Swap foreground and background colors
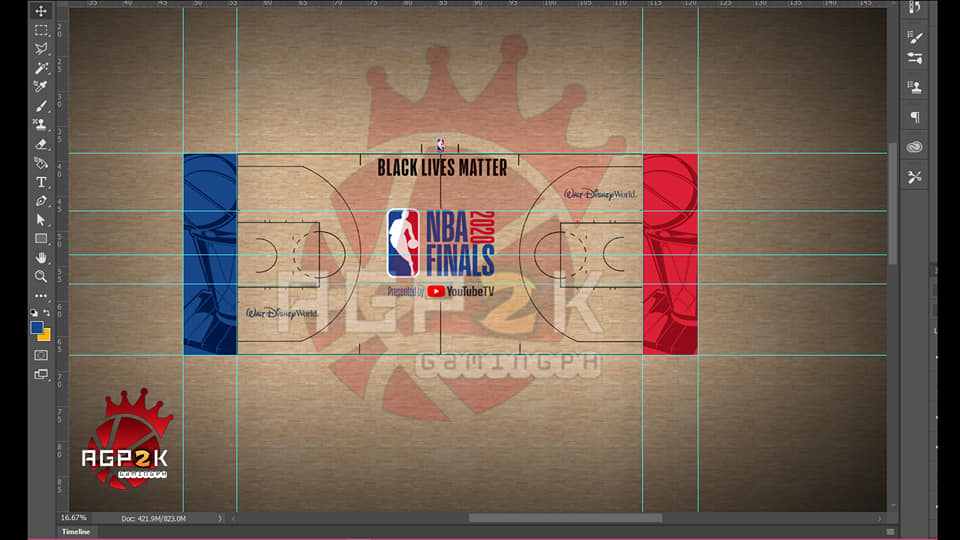Viewport: 960px width, 540px height. (47, 313)
